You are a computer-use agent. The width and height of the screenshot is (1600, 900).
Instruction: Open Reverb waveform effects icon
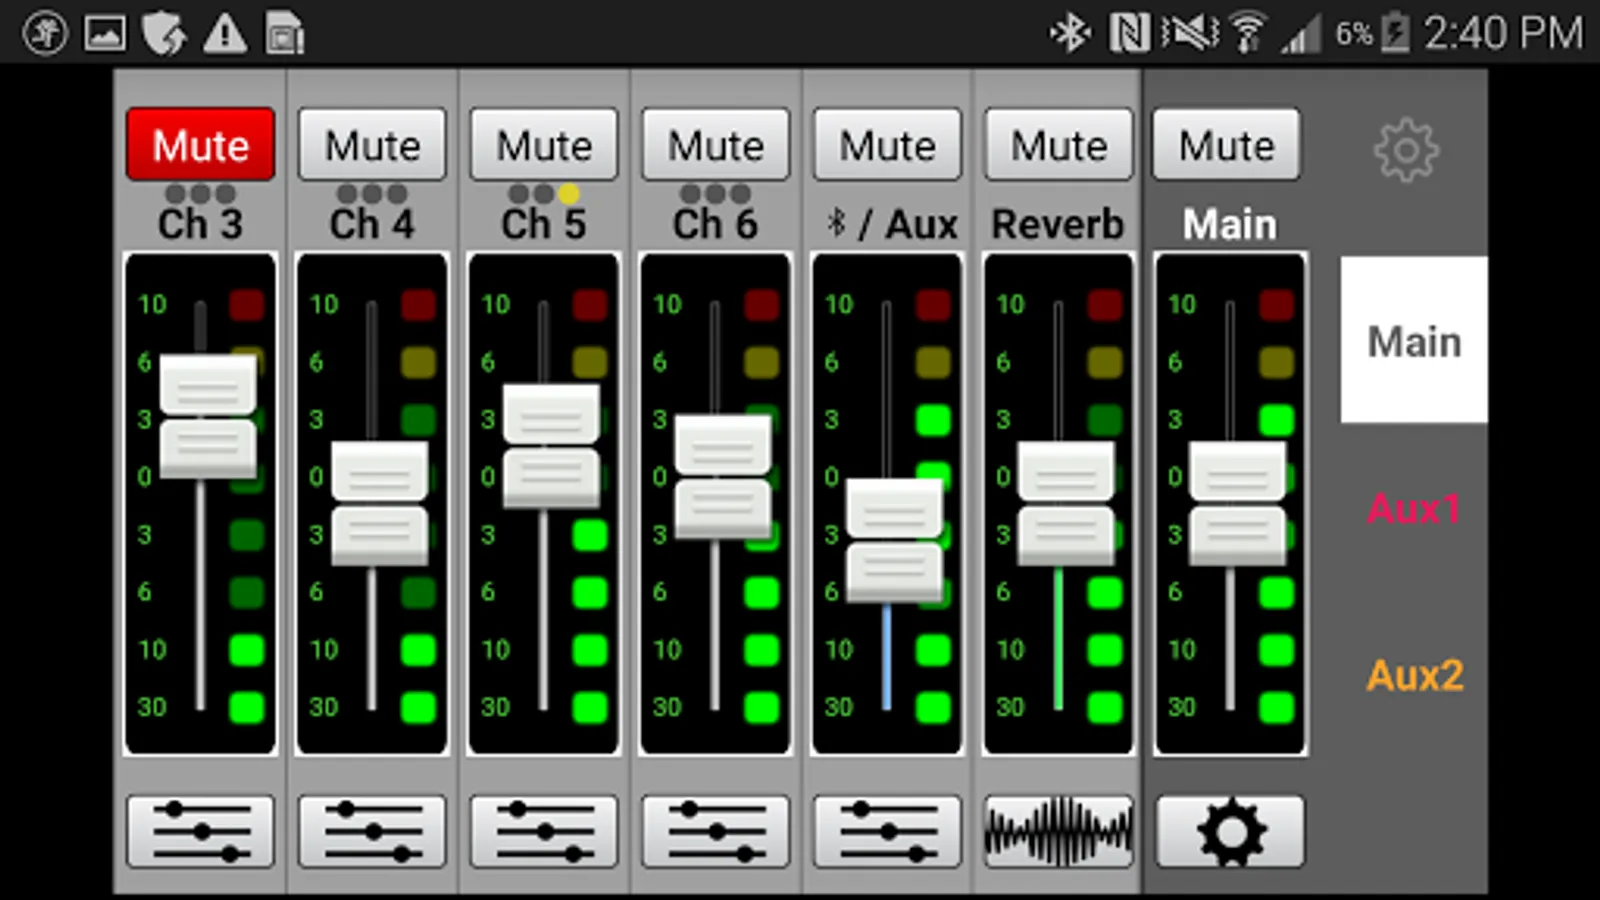tap(1059, 831)
